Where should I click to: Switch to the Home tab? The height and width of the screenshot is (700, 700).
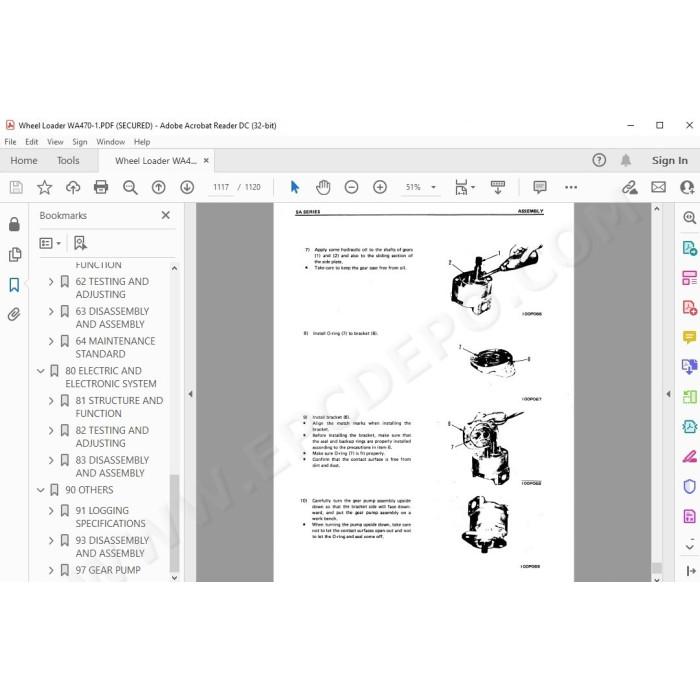[24, 161]
